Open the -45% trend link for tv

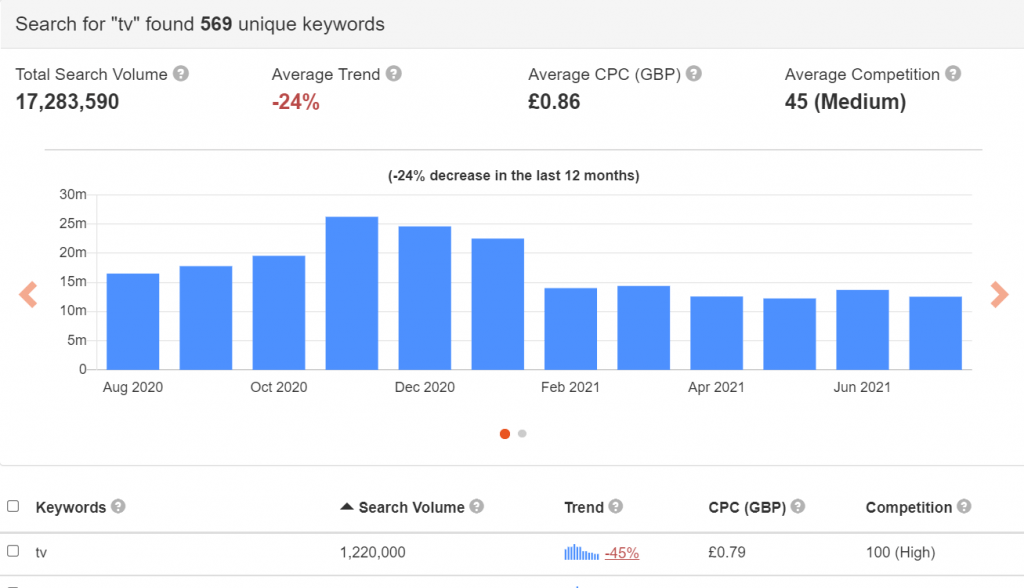tap(622, 552)
